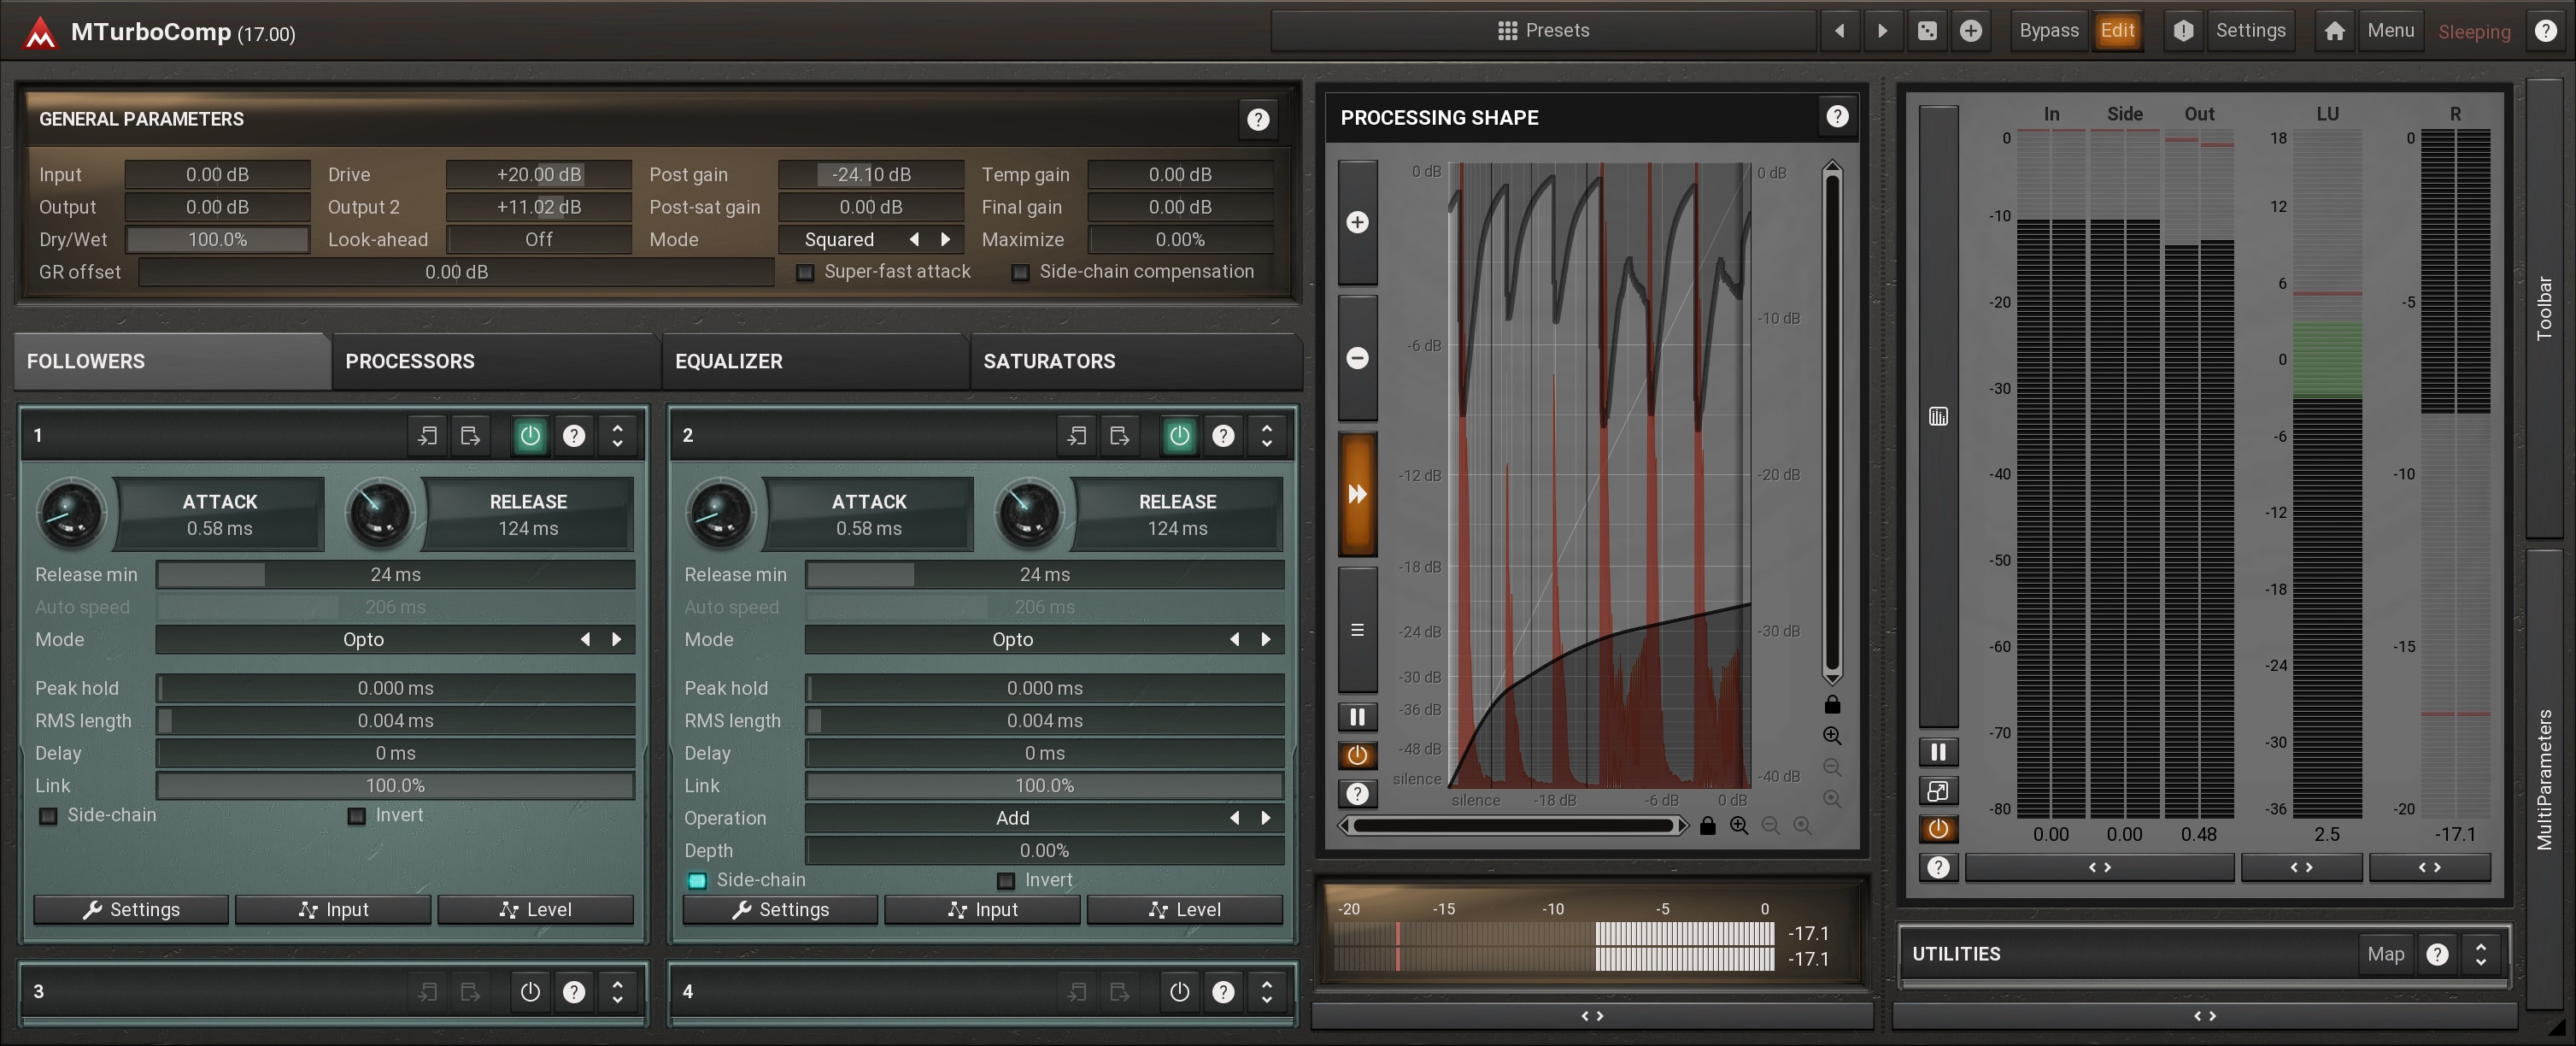Open follower 2 Operation Add selector

1012,818
